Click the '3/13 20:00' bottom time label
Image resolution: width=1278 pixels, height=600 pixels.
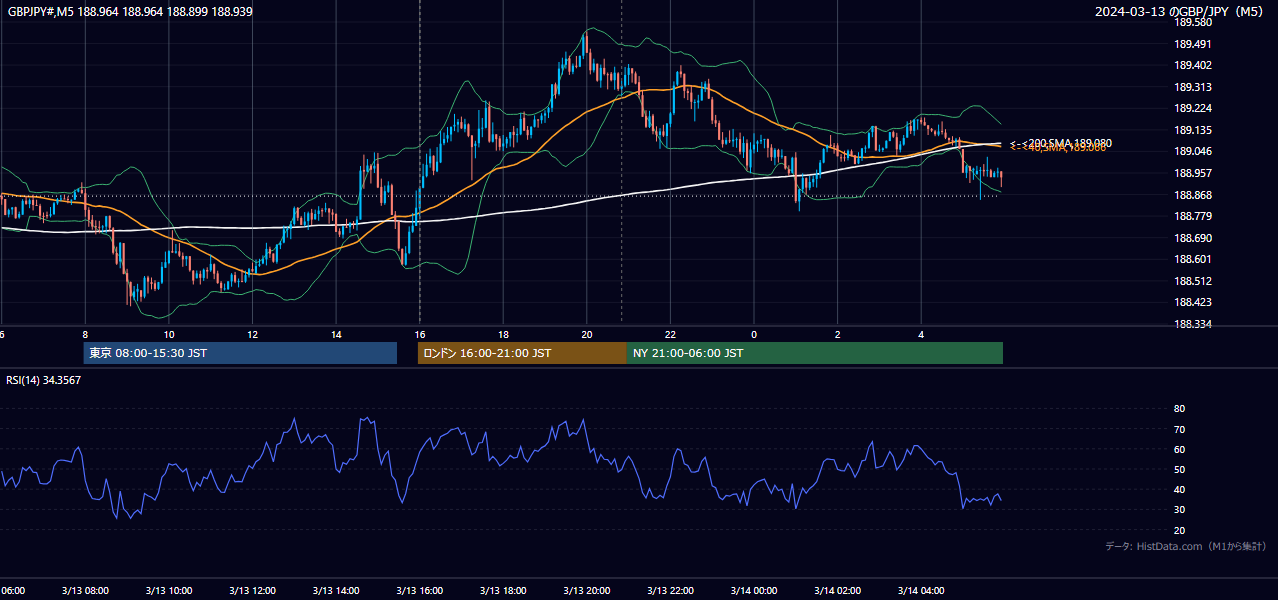(587, 591)
